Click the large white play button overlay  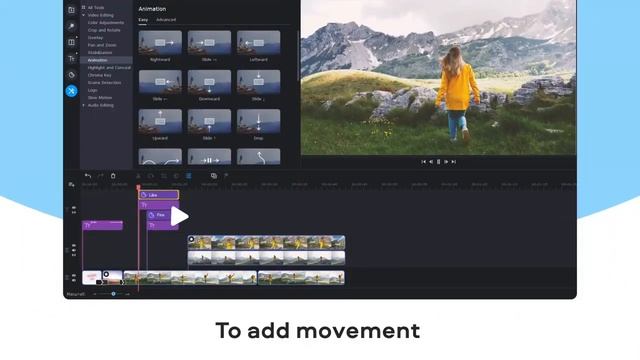tap(179, 216)
